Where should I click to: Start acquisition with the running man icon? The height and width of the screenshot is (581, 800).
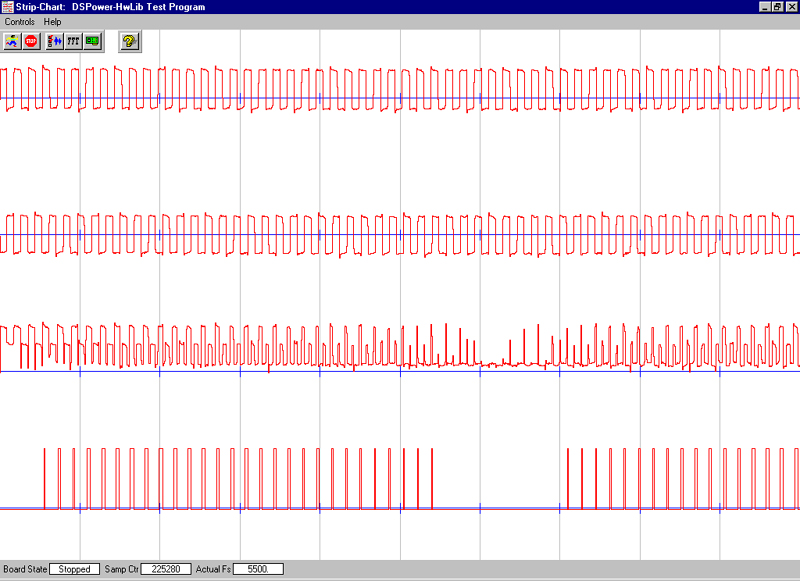pos(12,41)
